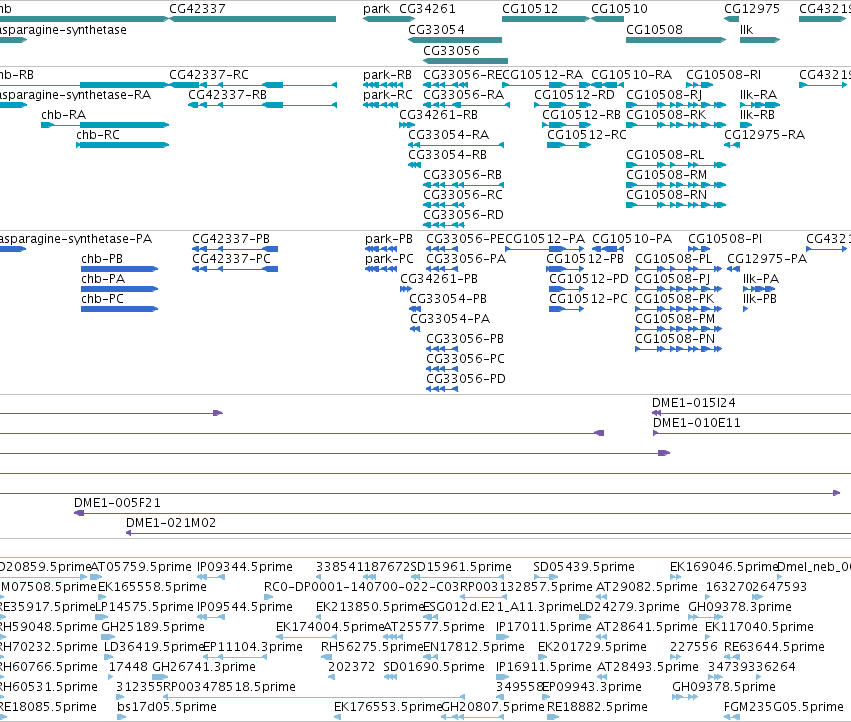Click the asparagine-synthetase-PA protein label
This screenshot has width=851, height=722.
[x=75, y=239]
